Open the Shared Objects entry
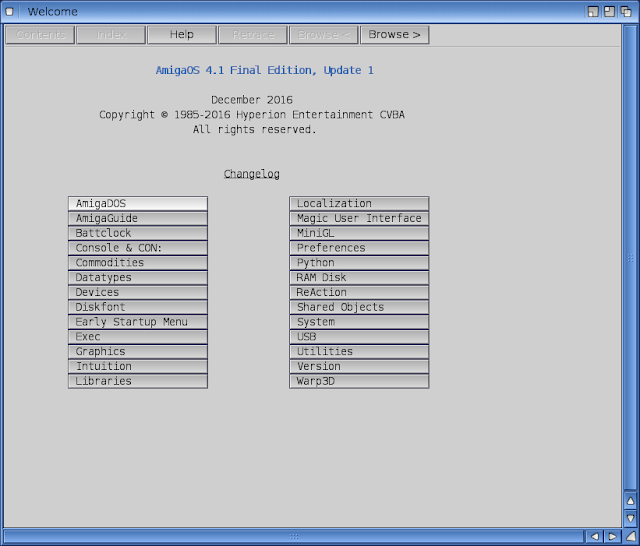The width and height of the screenshot is (640, 546). click(359, 307)
